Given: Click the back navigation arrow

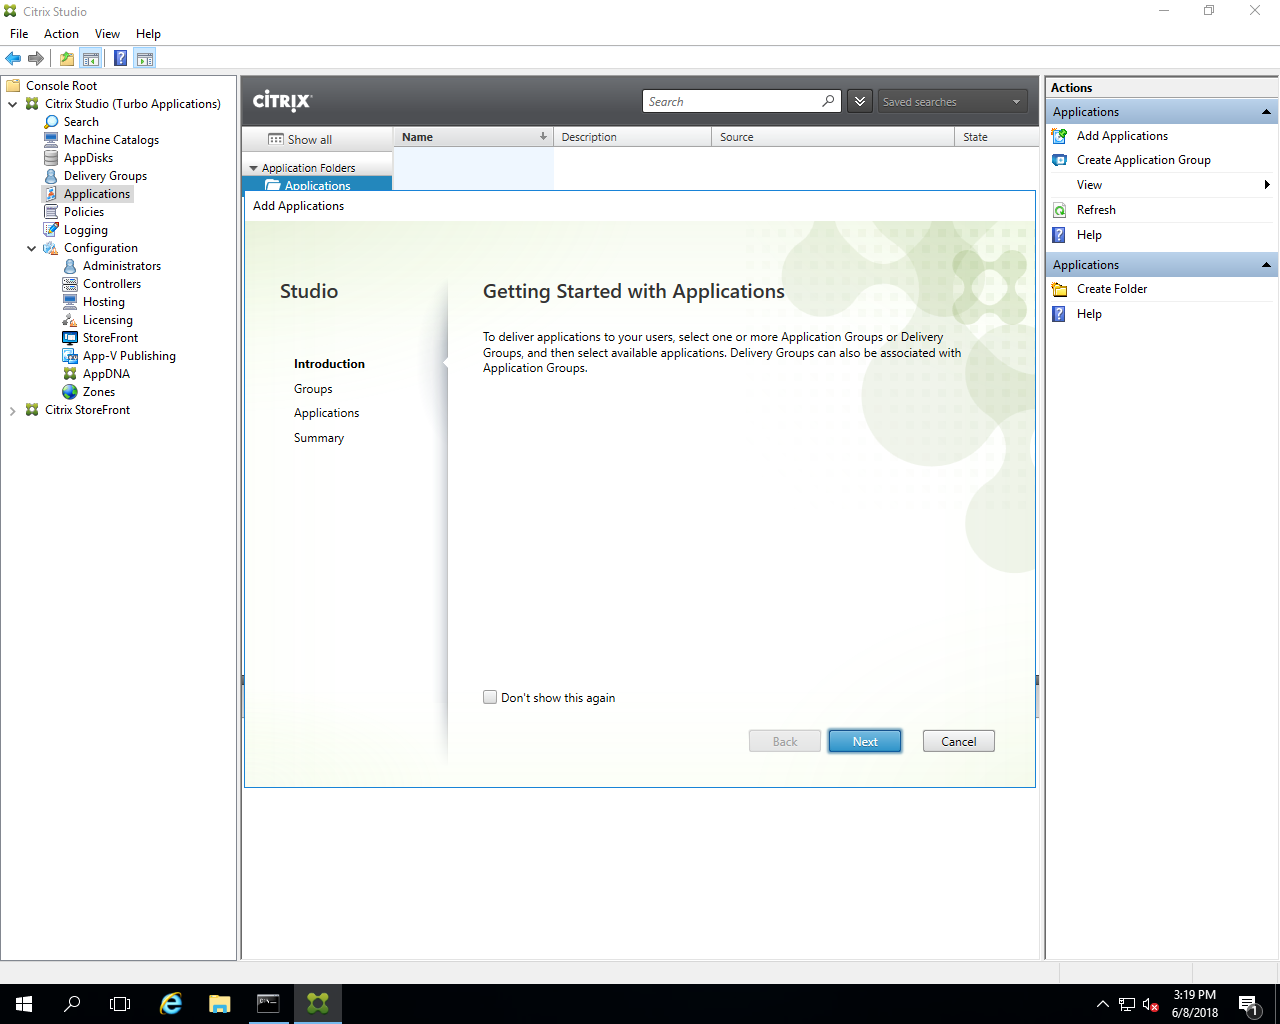Looking at the screenshot, I should click(x=13, y=57).
